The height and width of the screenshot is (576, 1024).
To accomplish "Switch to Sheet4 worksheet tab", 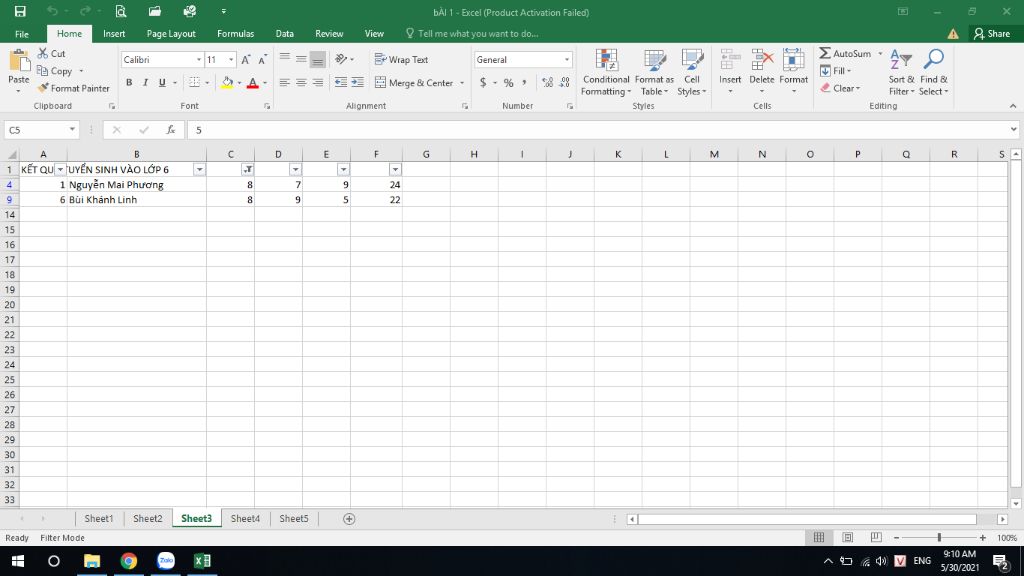I will [x=245, y=519].
